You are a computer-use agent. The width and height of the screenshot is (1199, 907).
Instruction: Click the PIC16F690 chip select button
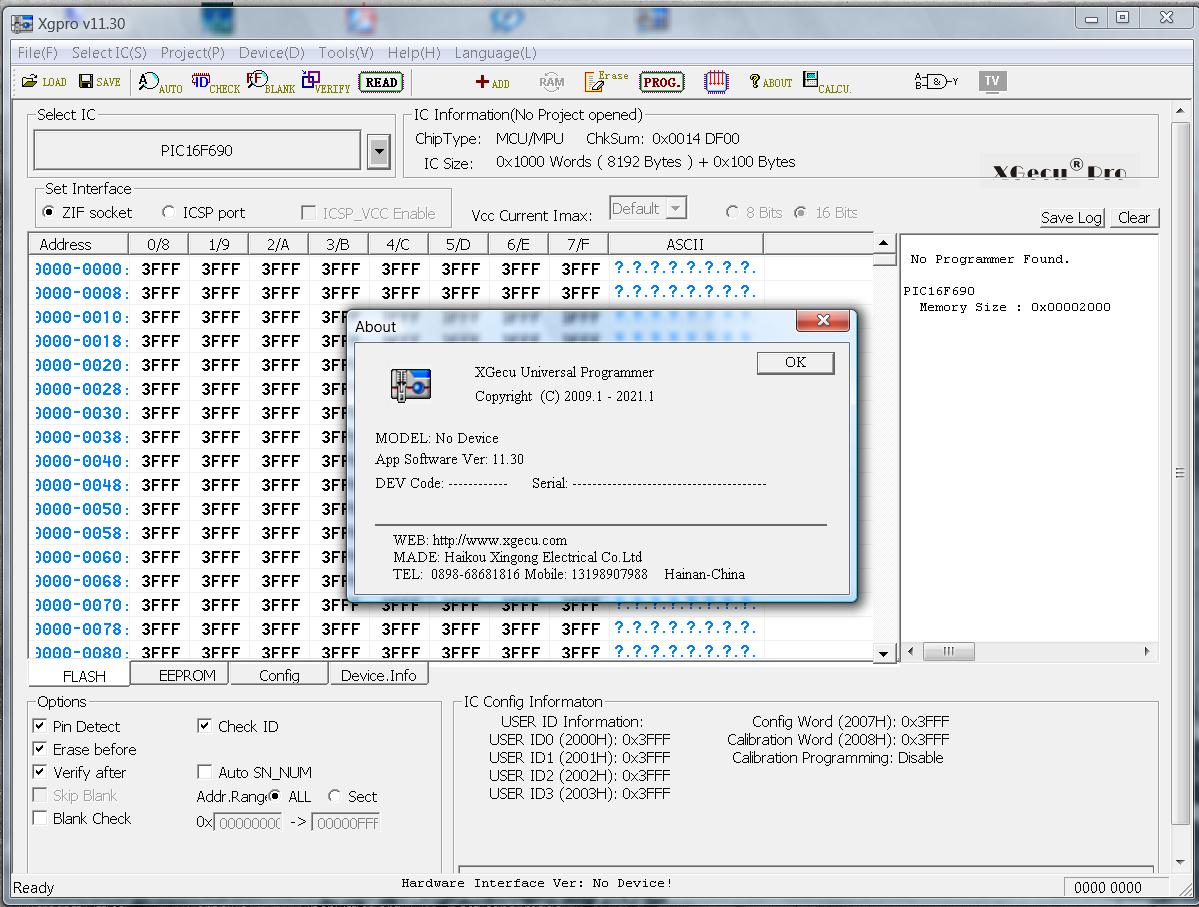click(x=197, y=151)
